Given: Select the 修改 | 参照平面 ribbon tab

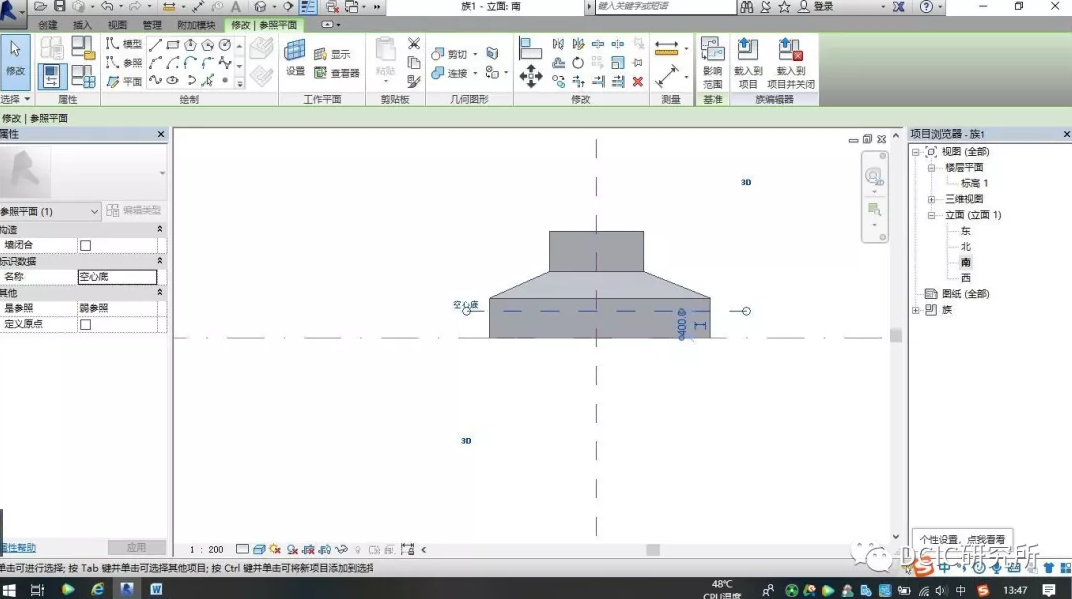Looking at the screenshot, I should 264,25.
